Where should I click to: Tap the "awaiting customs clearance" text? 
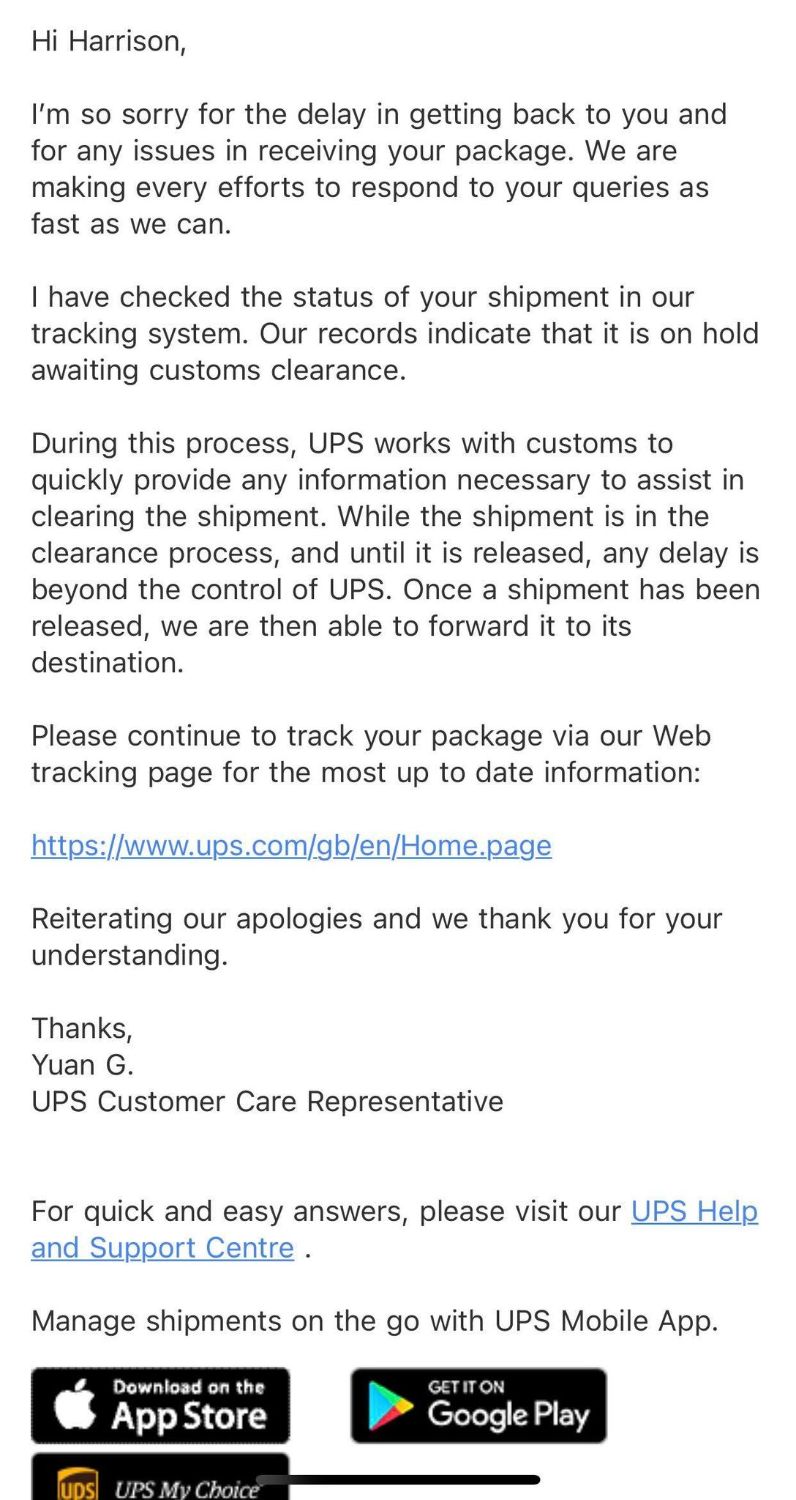[218, 370]
